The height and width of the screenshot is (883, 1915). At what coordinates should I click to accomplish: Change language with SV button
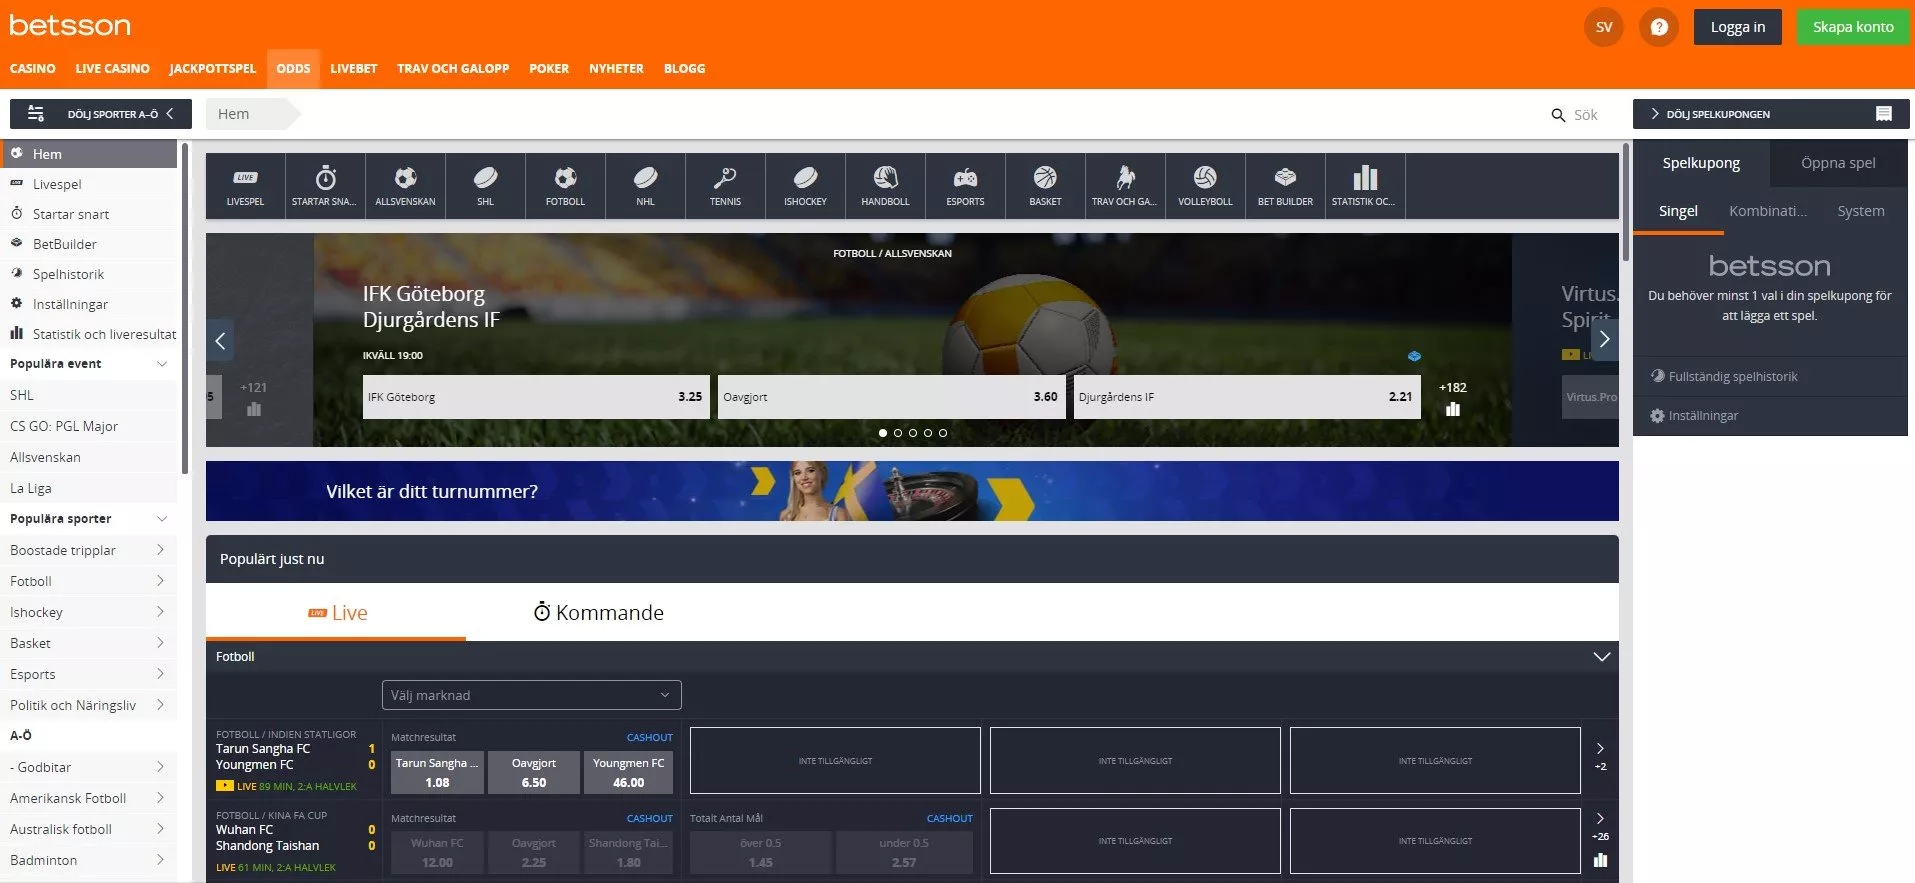[x=1604, y=27]
